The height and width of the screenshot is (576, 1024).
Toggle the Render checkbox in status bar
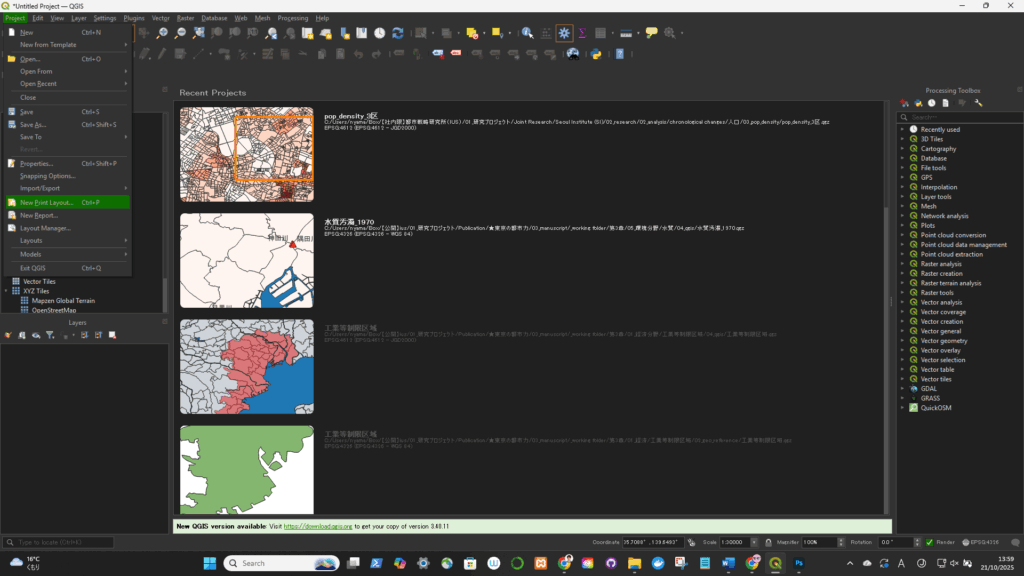tap(929, 542)
